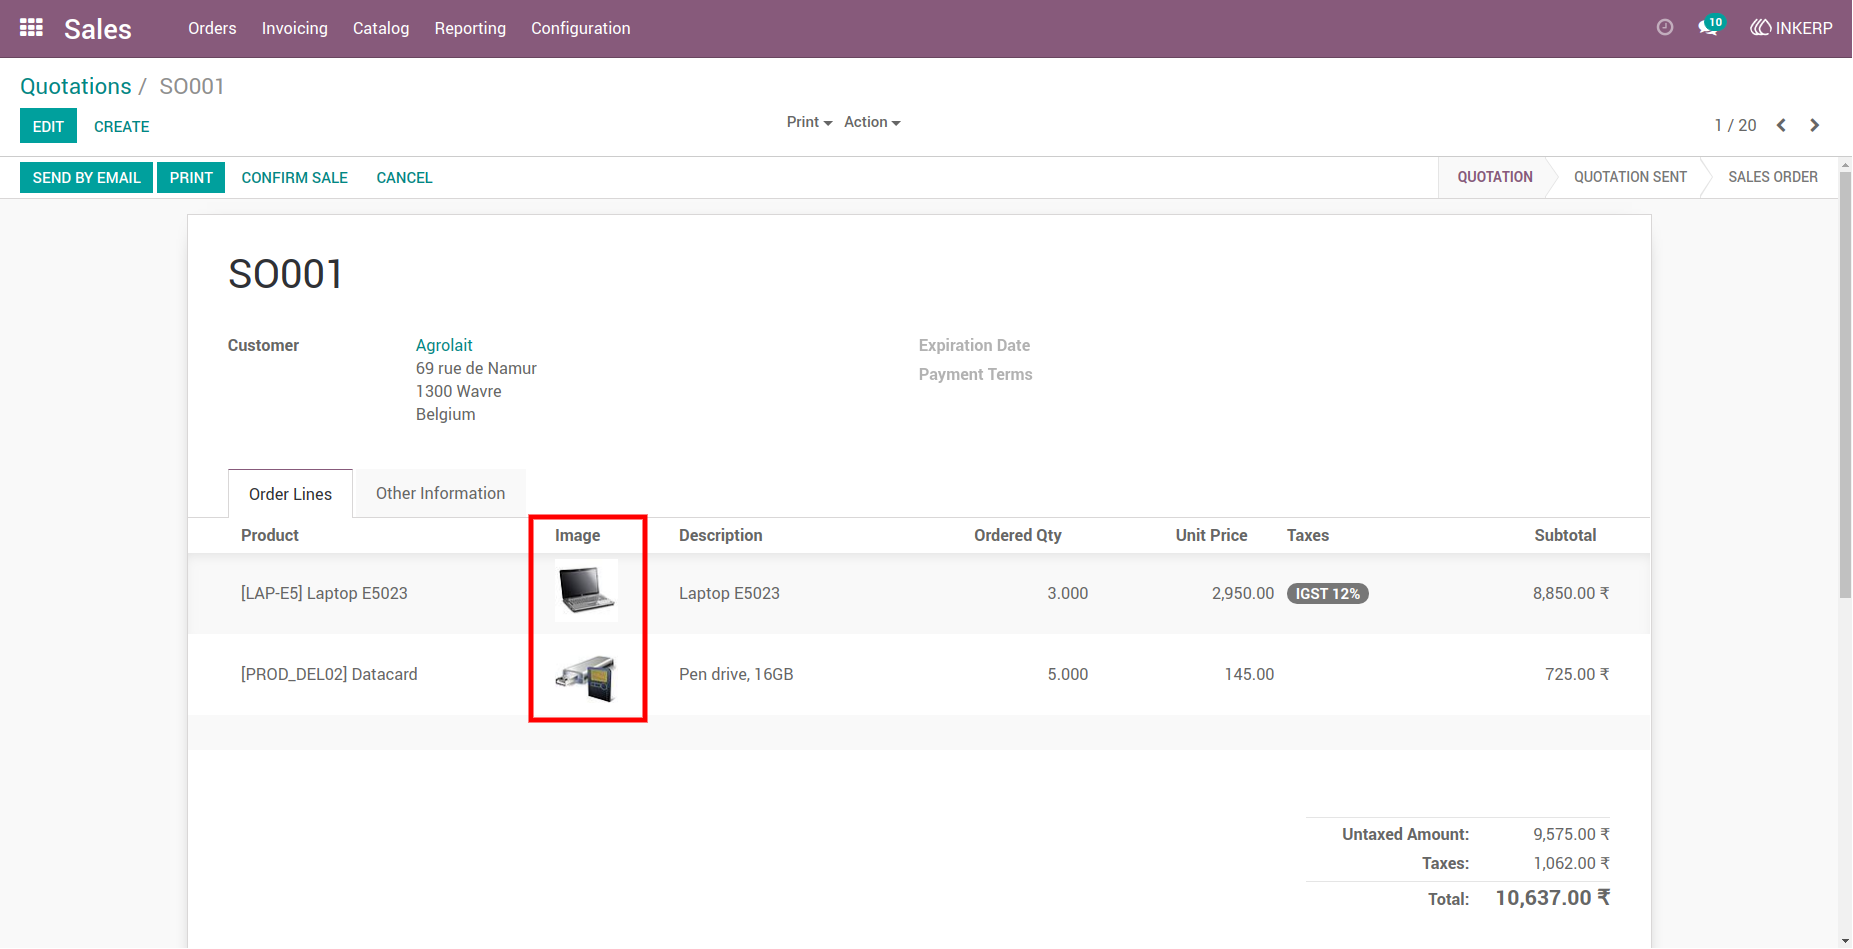Open the INKERP user menu

(x=1791, y=28)
